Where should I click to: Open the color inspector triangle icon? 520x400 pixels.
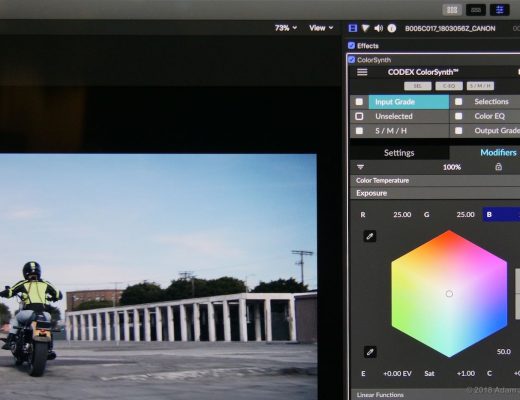point(365,28)
